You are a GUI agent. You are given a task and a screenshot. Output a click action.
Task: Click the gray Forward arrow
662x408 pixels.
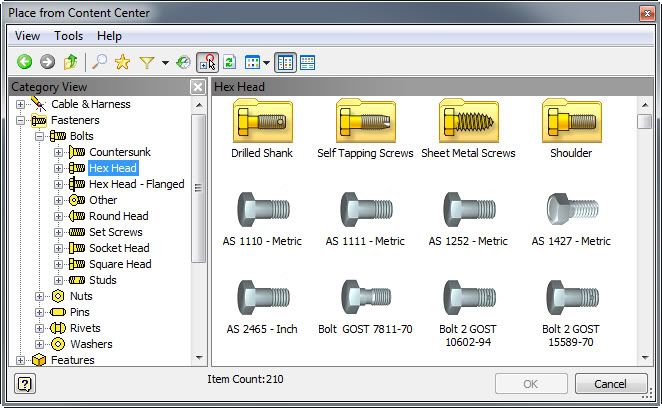click(47, 62)
